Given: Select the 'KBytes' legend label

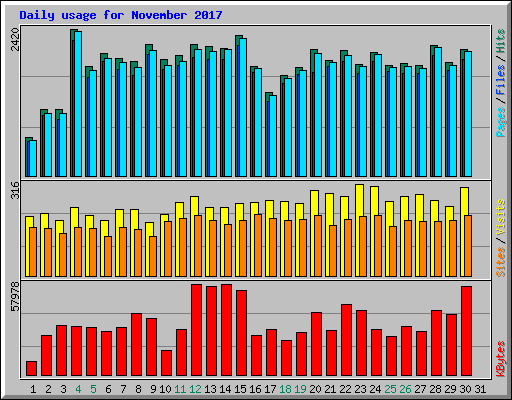Looking at the screenshot, I should [x=501, y=359].
